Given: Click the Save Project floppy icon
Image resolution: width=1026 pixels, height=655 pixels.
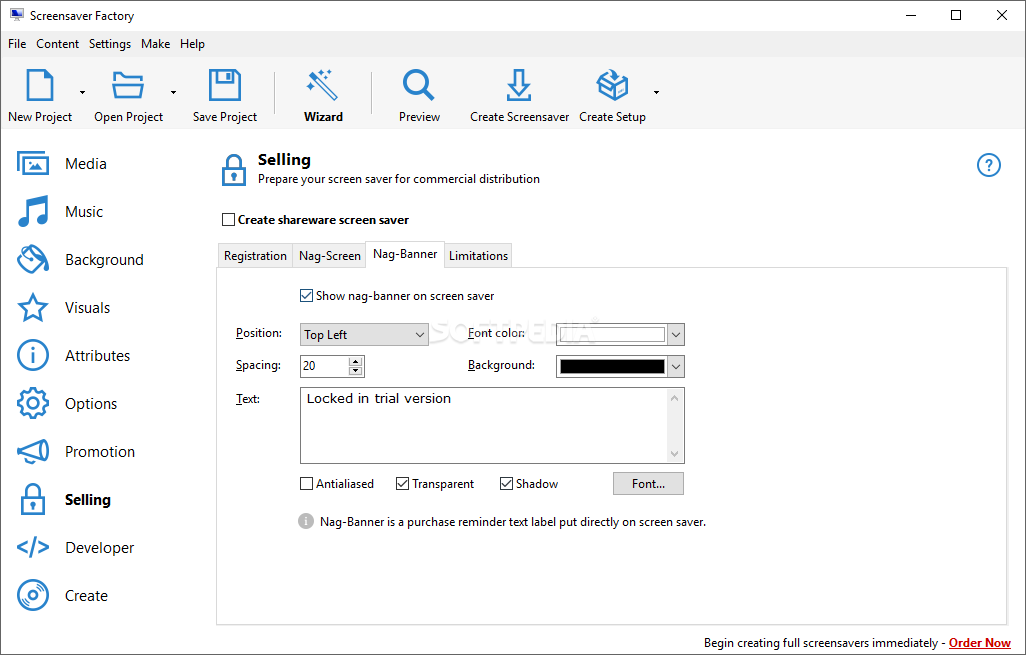Looking at the screenshot, I should pyautogui.click(x=224, y=85).
